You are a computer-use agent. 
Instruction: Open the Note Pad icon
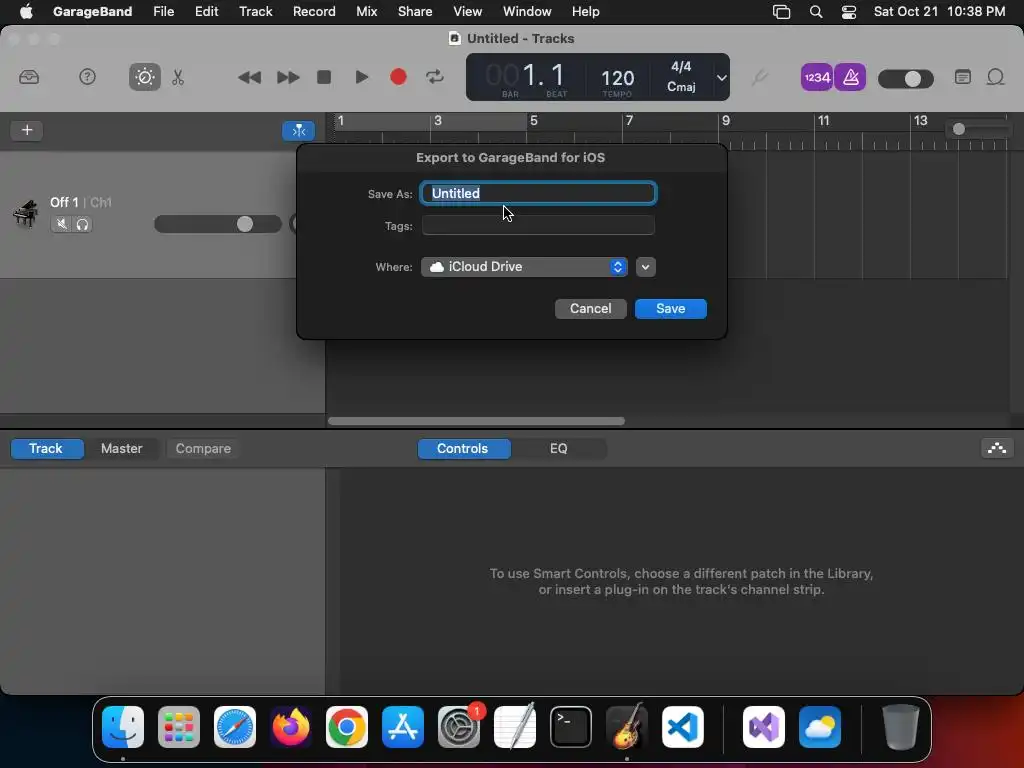[x=963, y=77]
